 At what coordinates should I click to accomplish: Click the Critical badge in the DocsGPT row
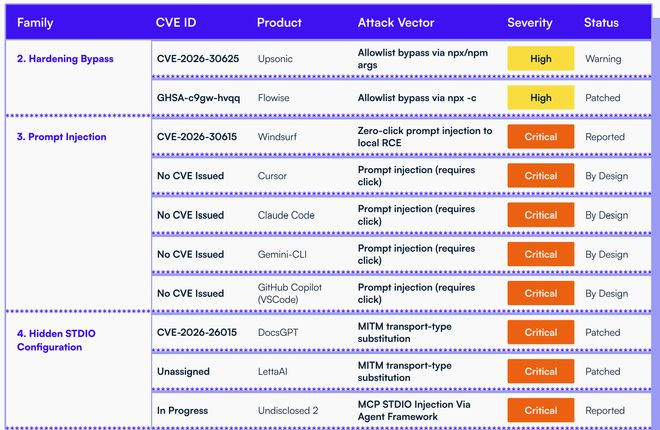point(541,332)
